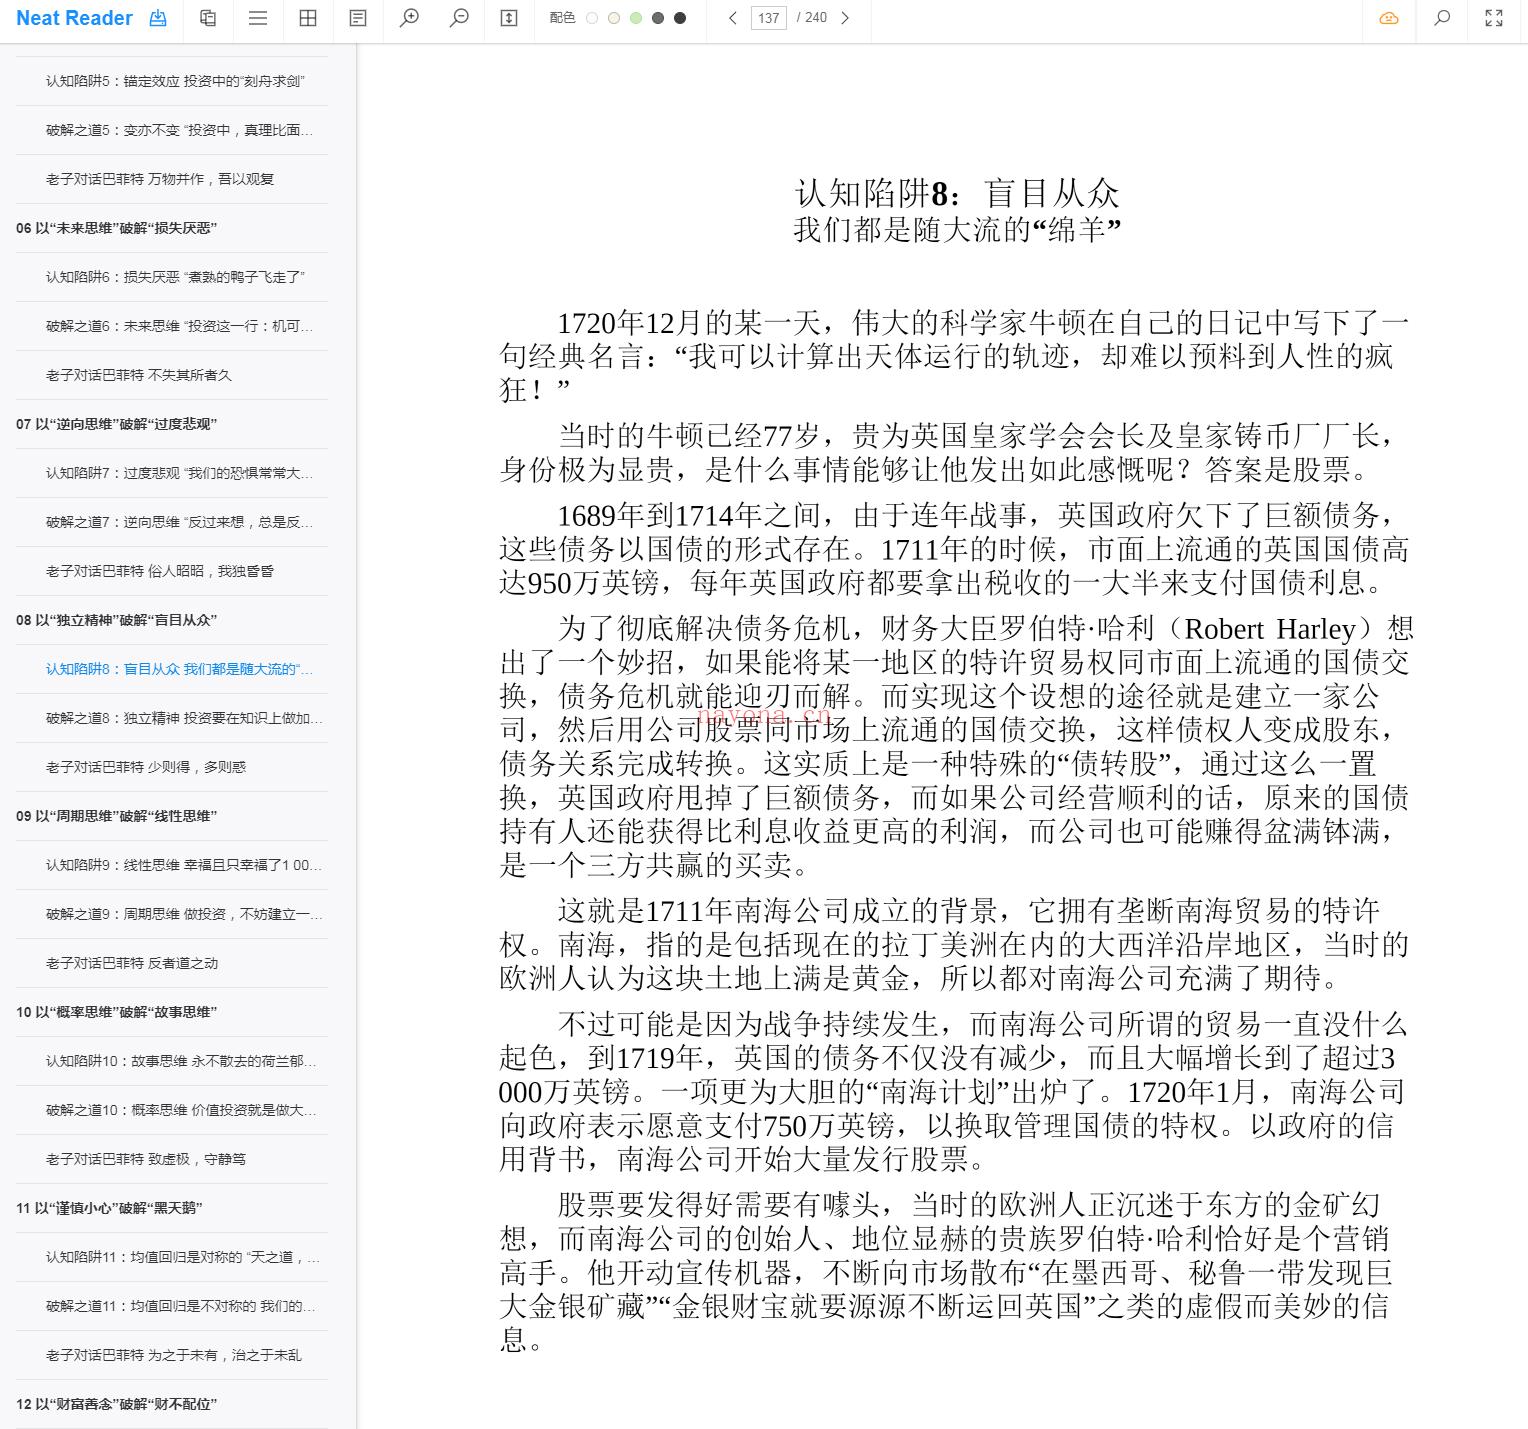Zoom out with the magnifier minus icon

(x=459, y=18)
